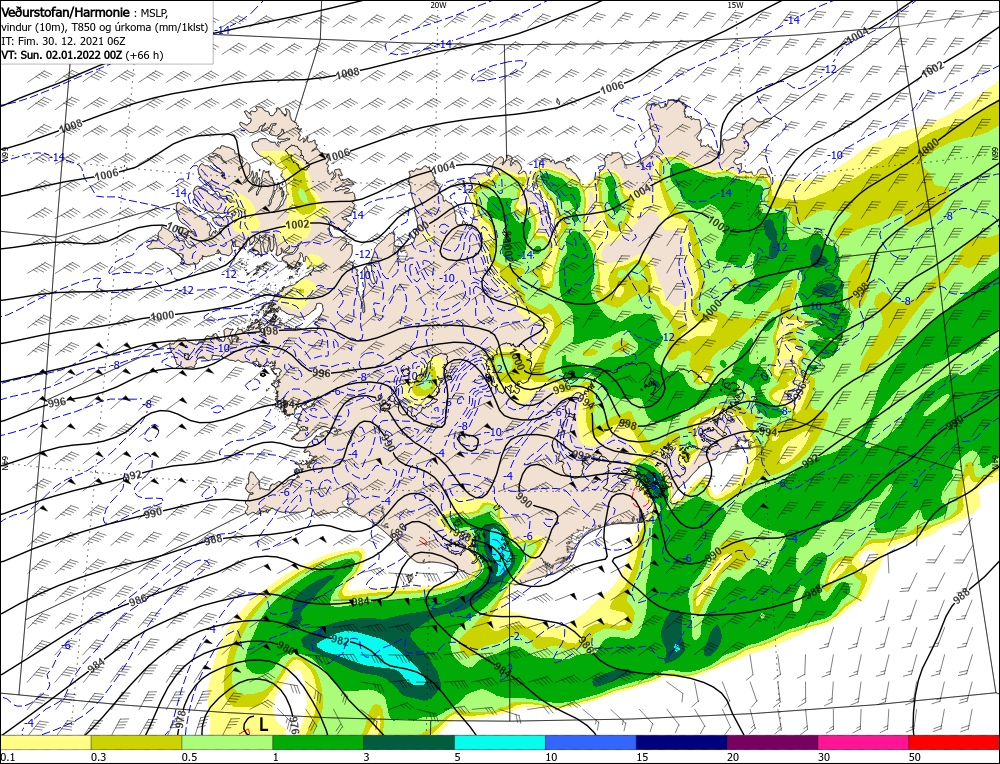
Task: Click the legend value '50'
Action: [915, 756]
